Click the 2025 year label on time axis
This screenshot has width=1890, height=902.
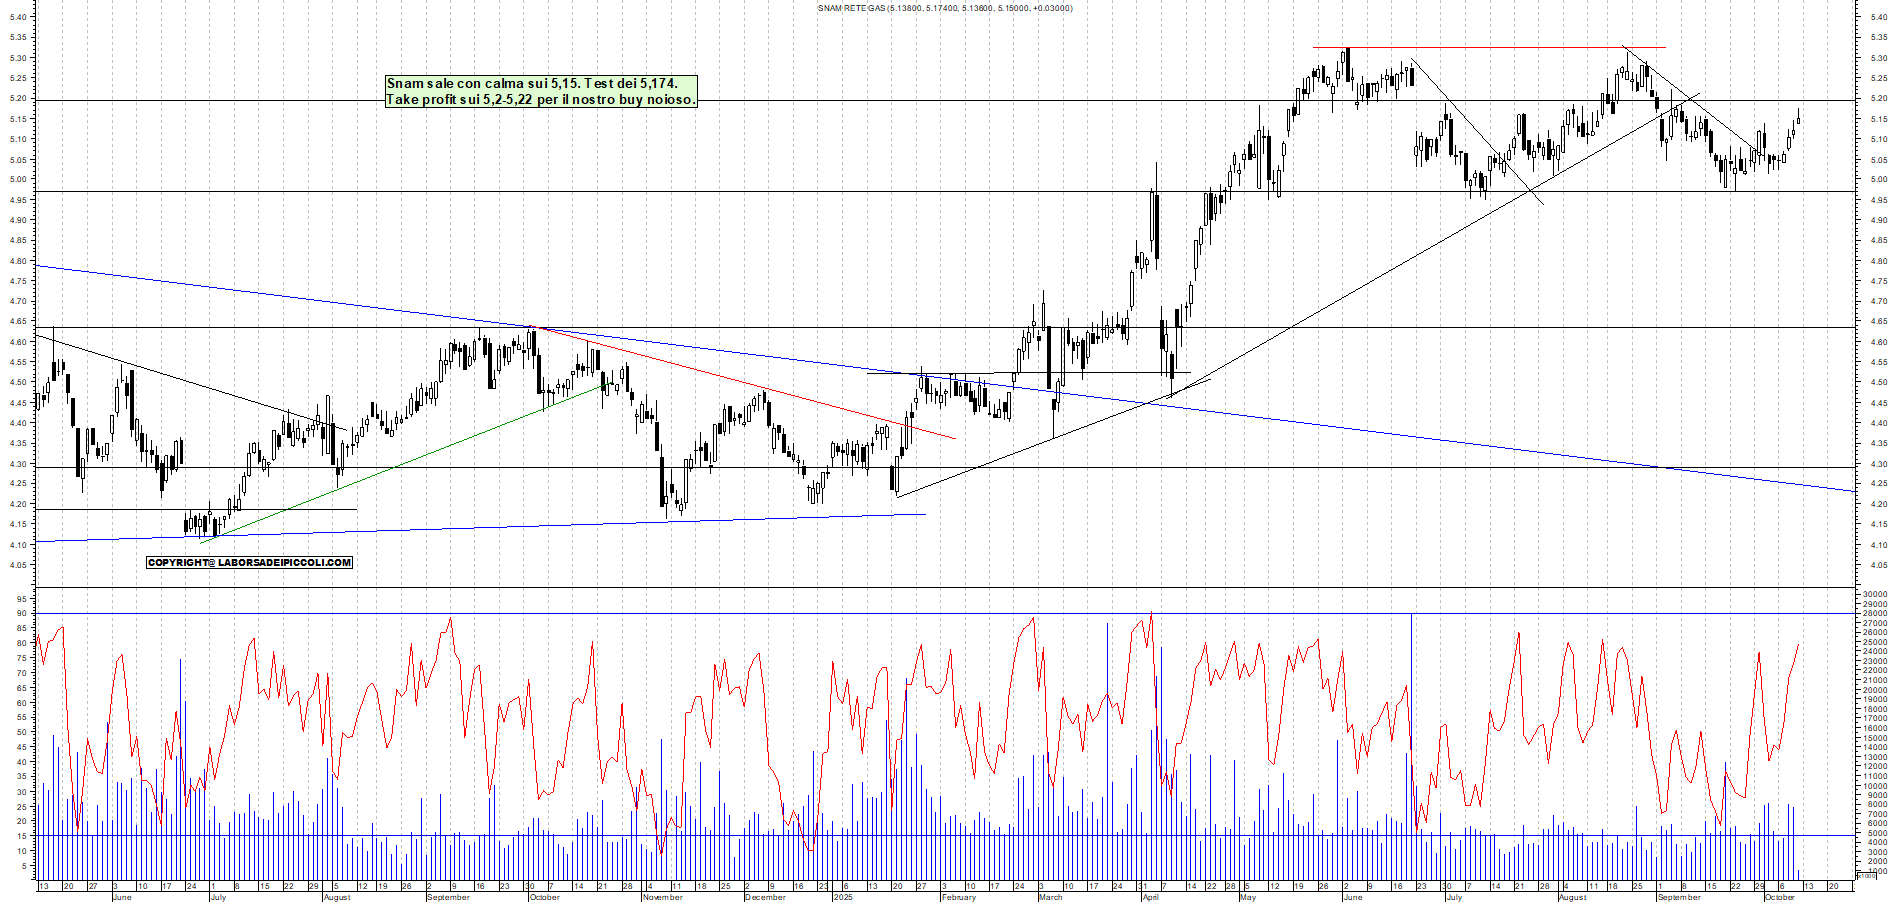pos(843,897)
